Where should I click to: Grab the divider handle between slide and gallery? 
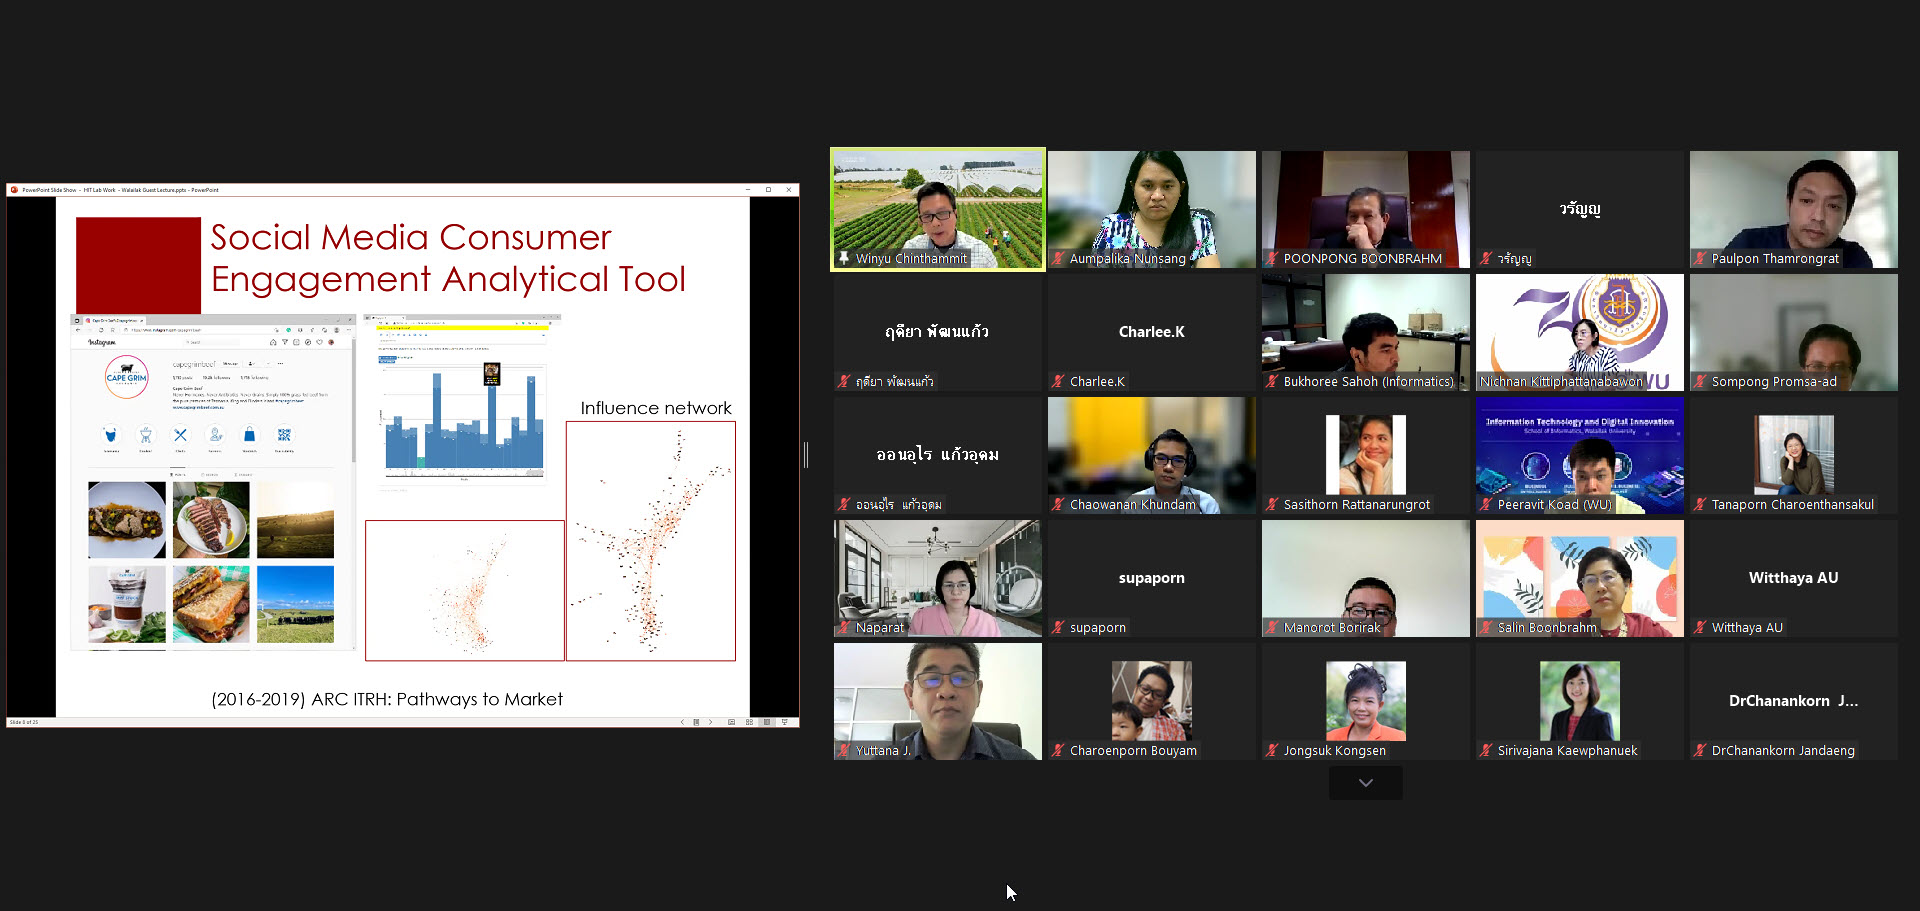coord(806,455)
